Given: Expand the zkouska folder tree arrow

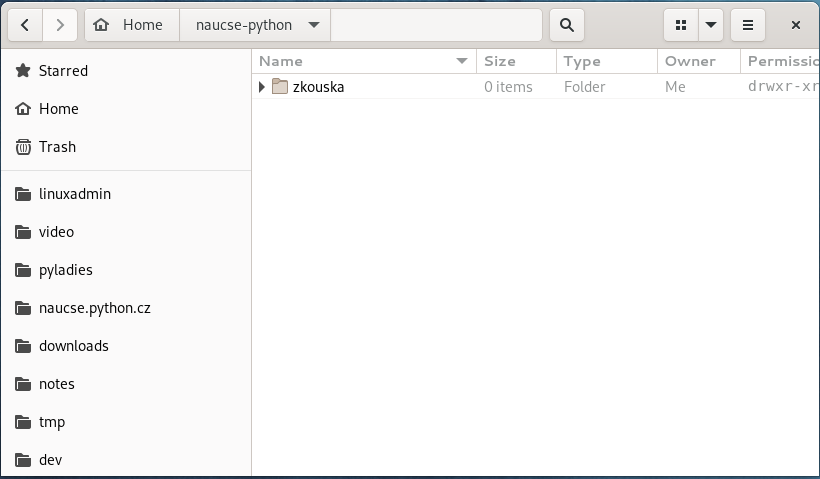Looking at the screenshot, I should [262, 87].
